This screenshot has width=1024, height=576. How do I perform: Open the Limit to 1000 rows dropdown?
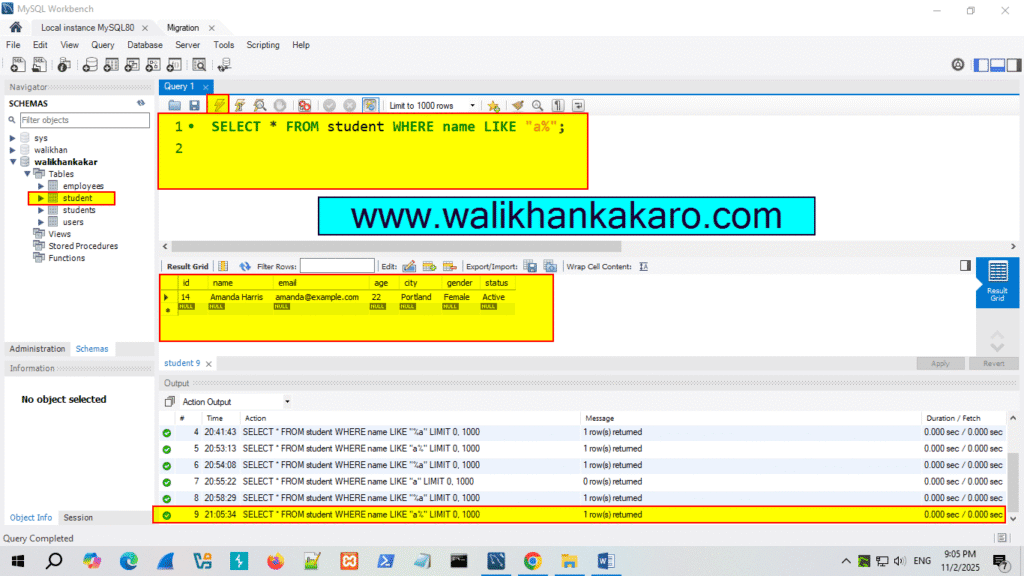pyautogui.click(x=472, y=104)
